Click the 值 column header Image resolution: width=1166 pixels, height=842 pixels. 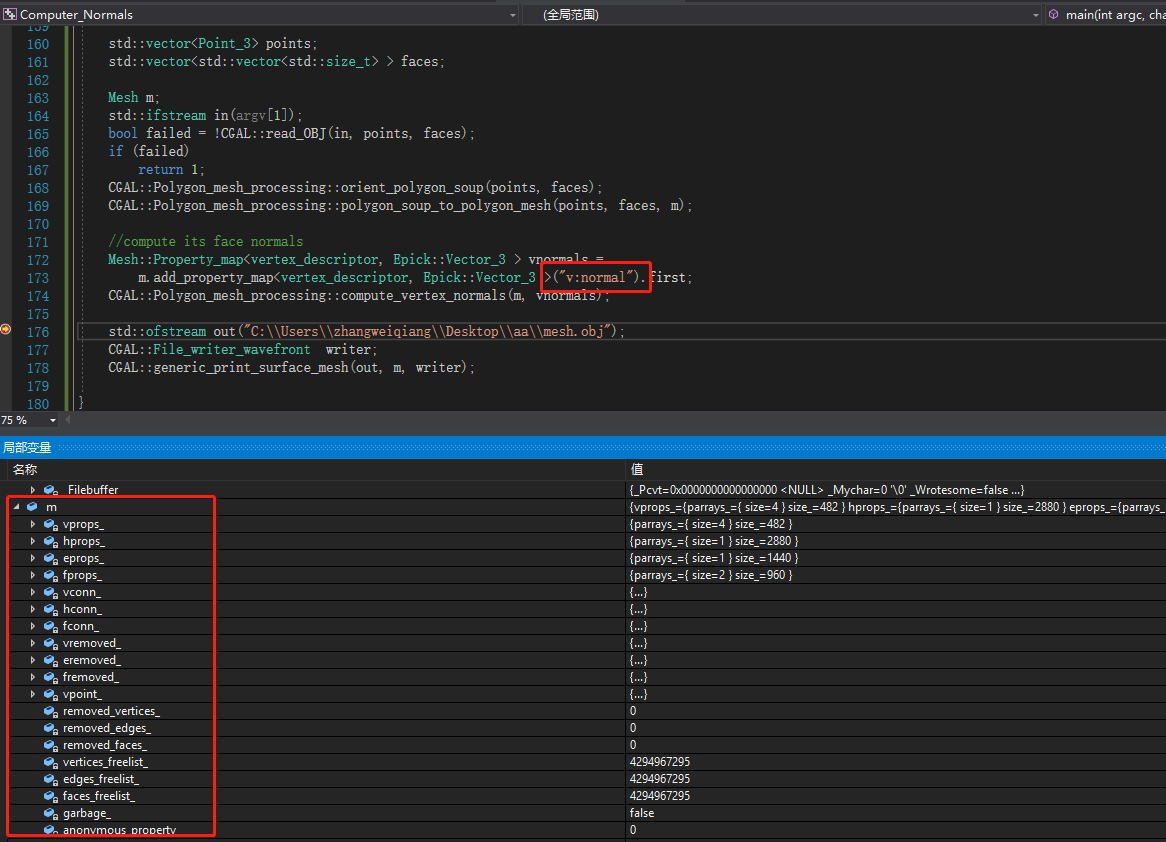click(637, 469)
